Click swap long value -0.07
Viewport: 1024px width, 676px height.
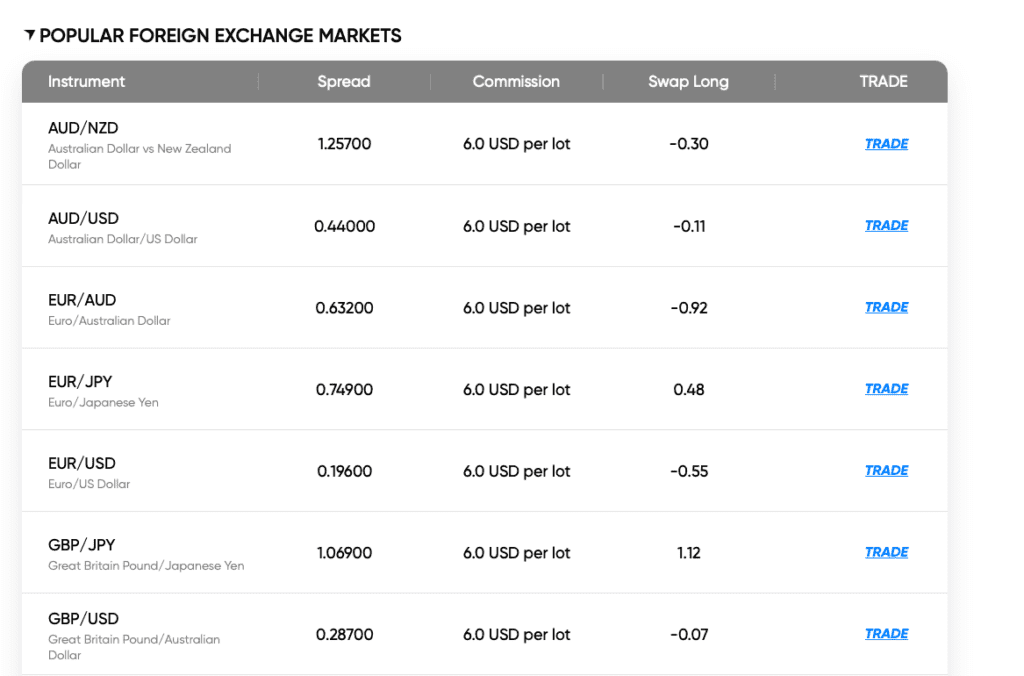pos(688,634)
